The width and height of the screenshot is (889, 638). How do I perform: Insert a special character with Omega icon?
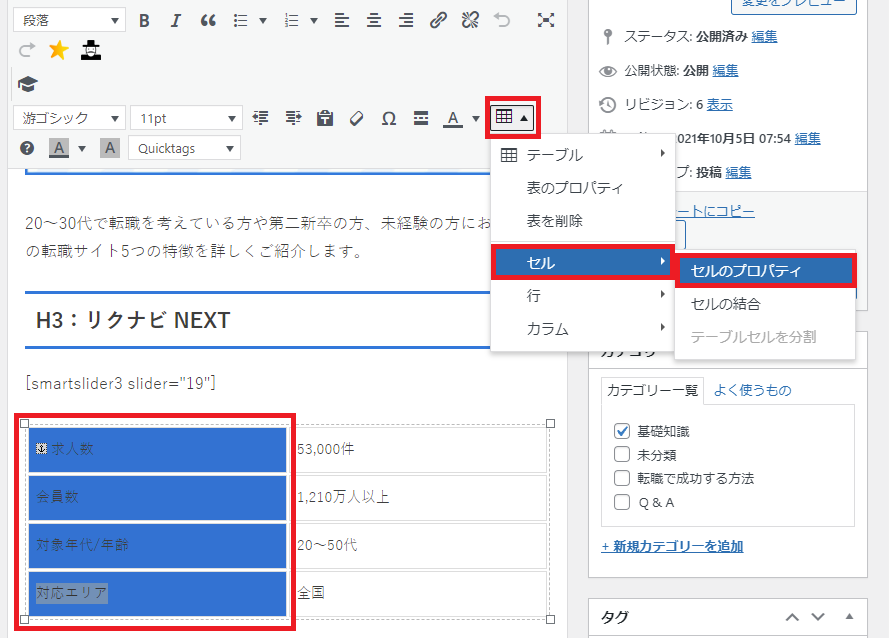point(389,118)
